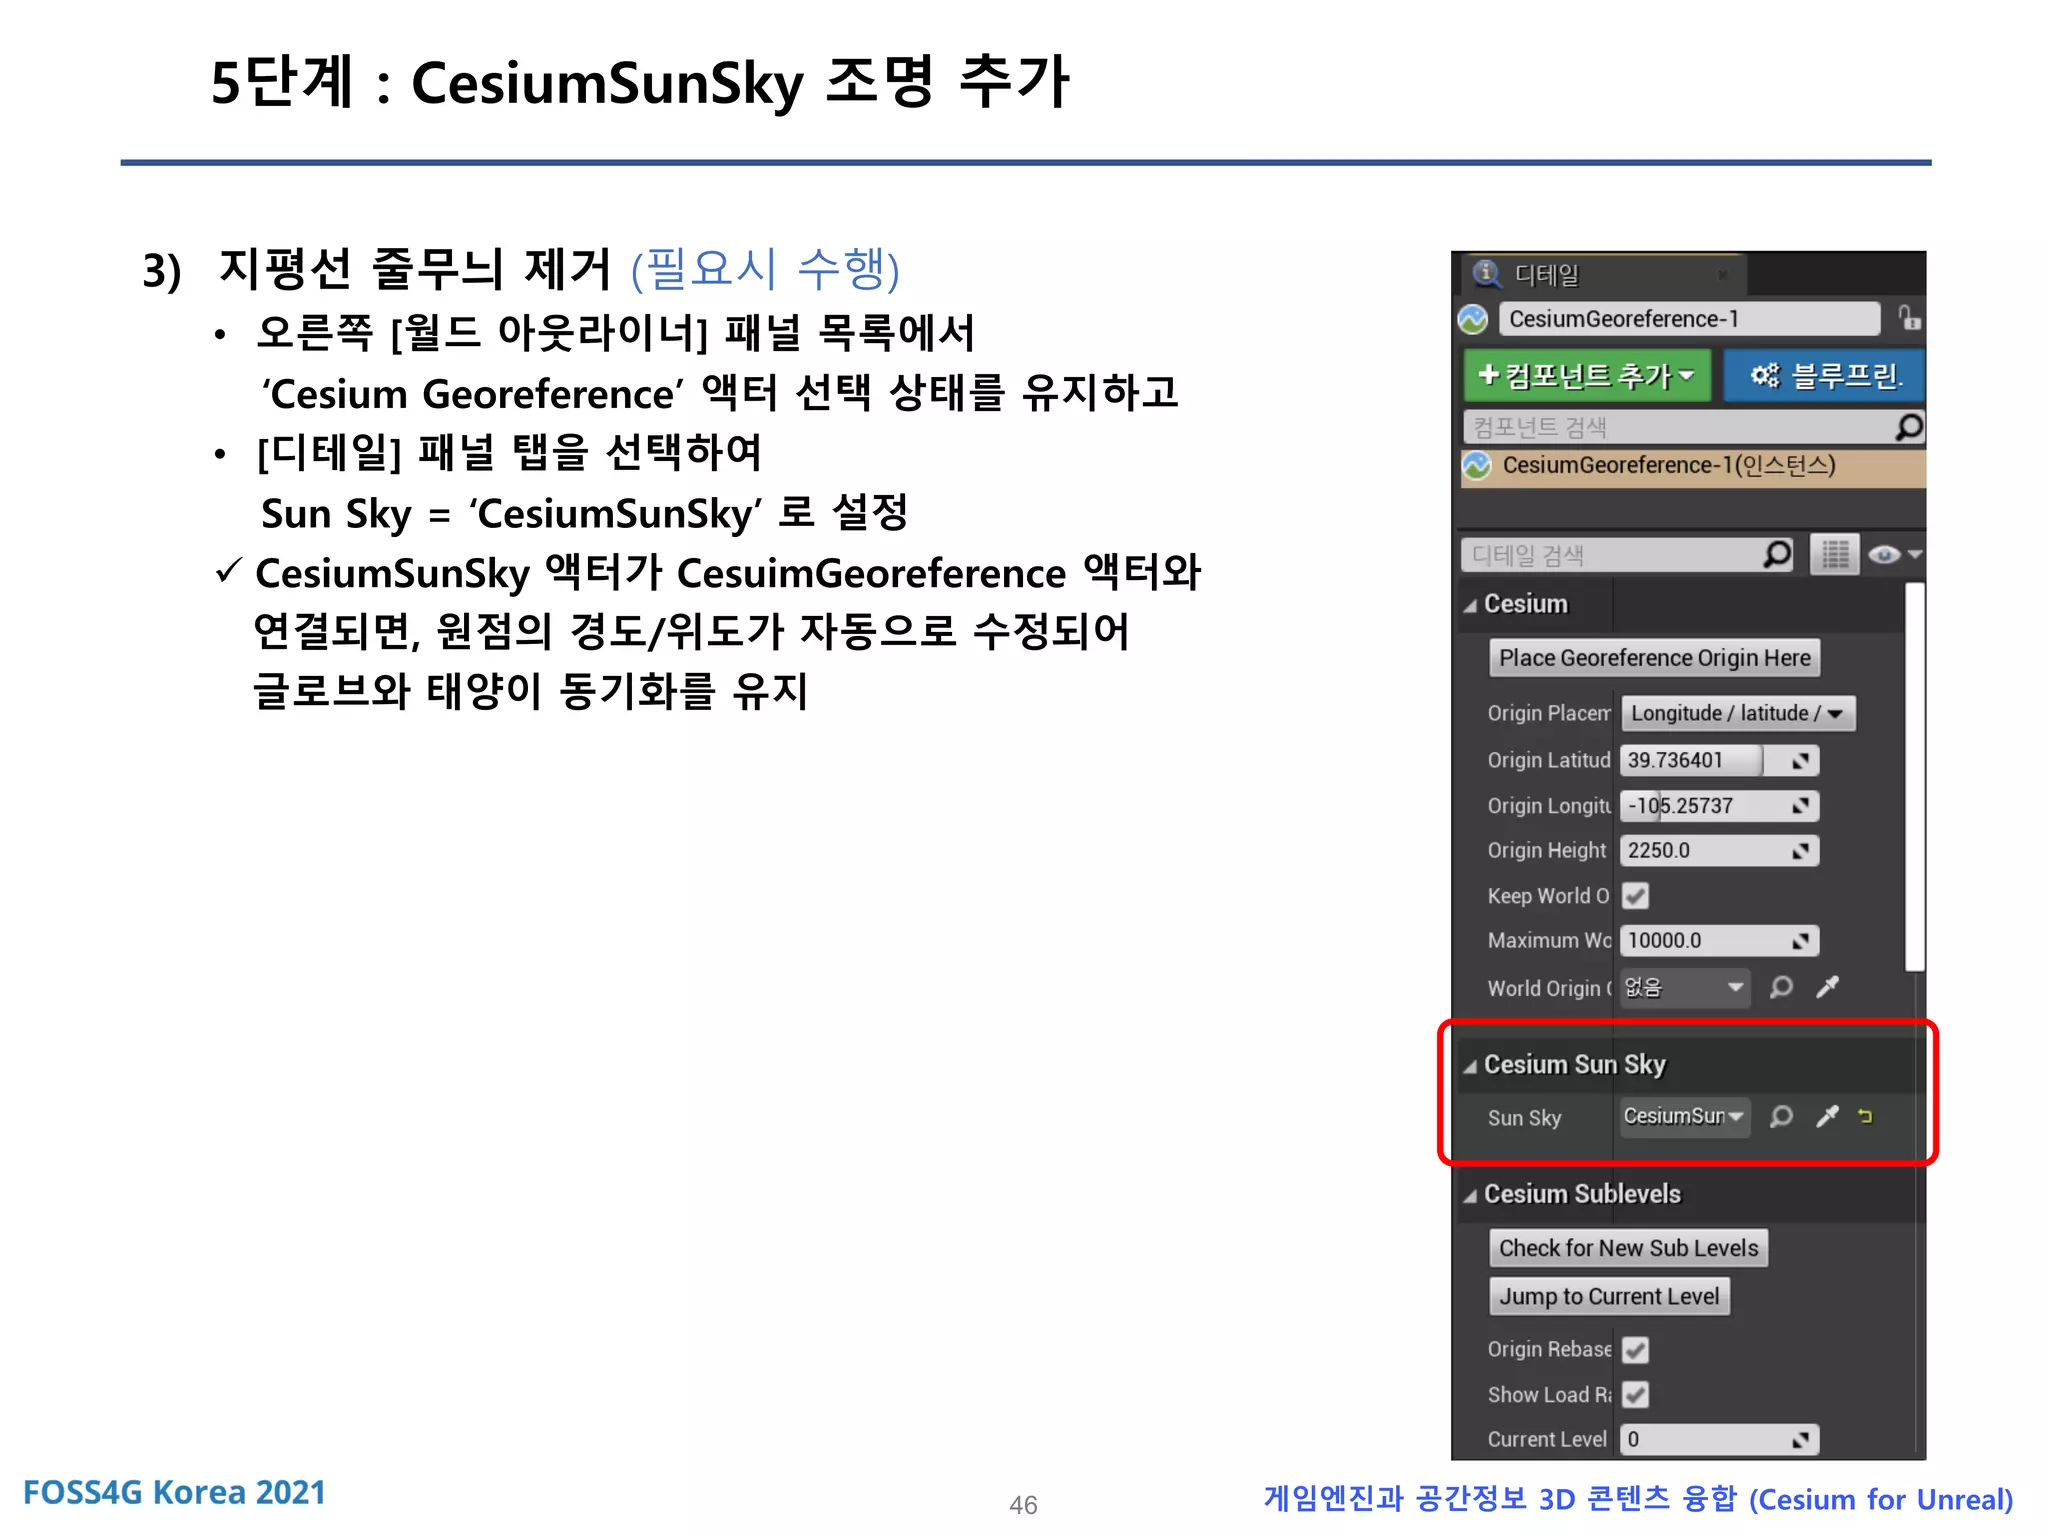Click Place Georeference Origin Here button
The width and height of the screenshot is (2048, 1536).
[x=1654, y=658]
